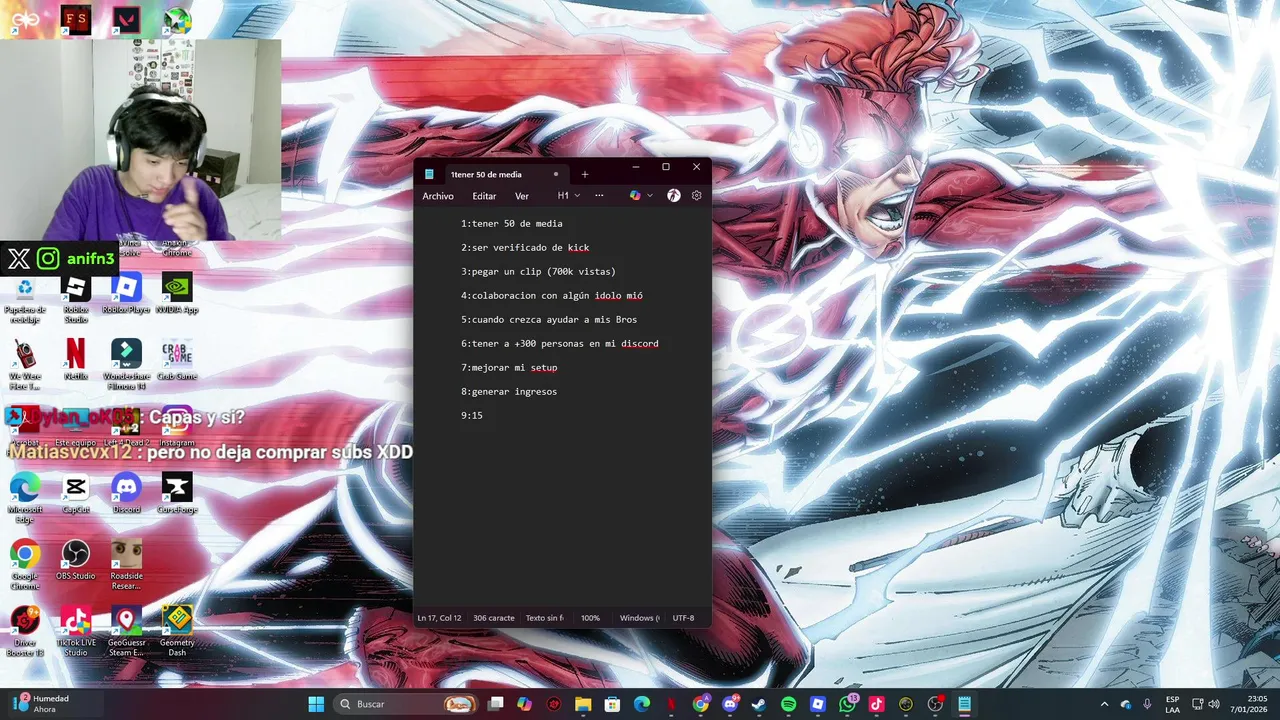1280x720 pixels.
Task: Open WhatsApp from the taskbar
Action: (x=848, y=704)
